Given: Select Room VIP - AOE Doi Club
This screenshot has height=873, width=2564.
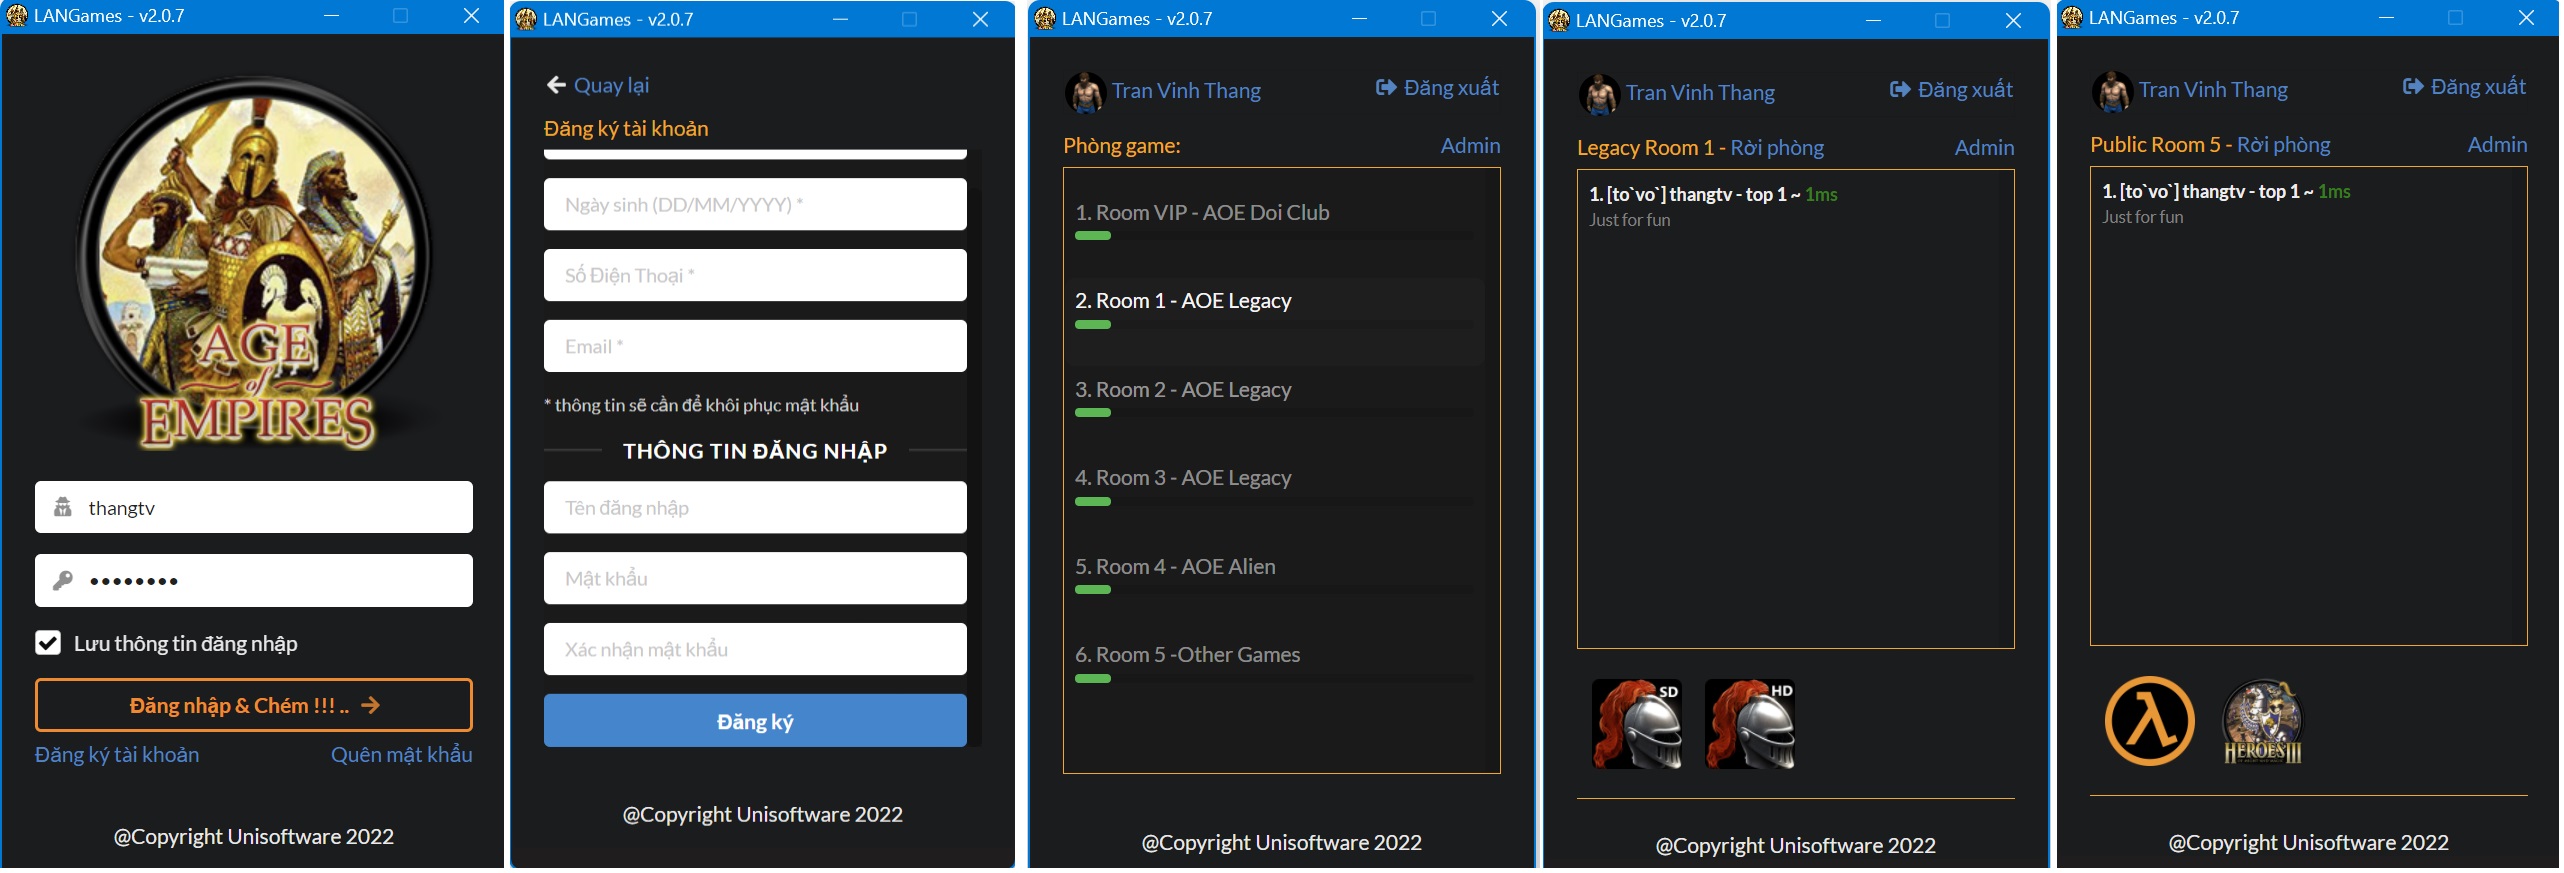Looking at the screenshot, I should [1202, 213].
